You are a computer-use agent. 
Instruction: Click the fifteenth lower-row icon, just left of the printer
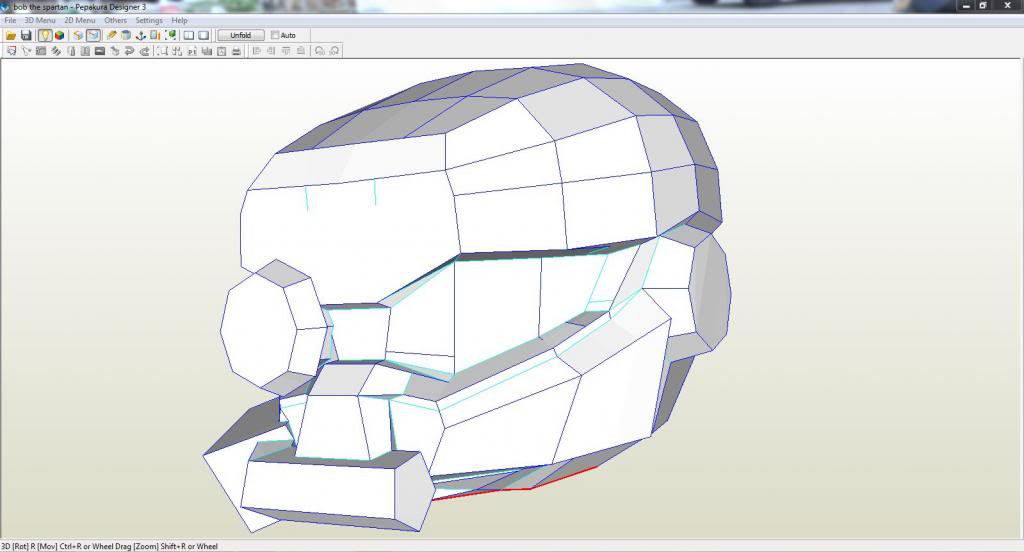221,51
